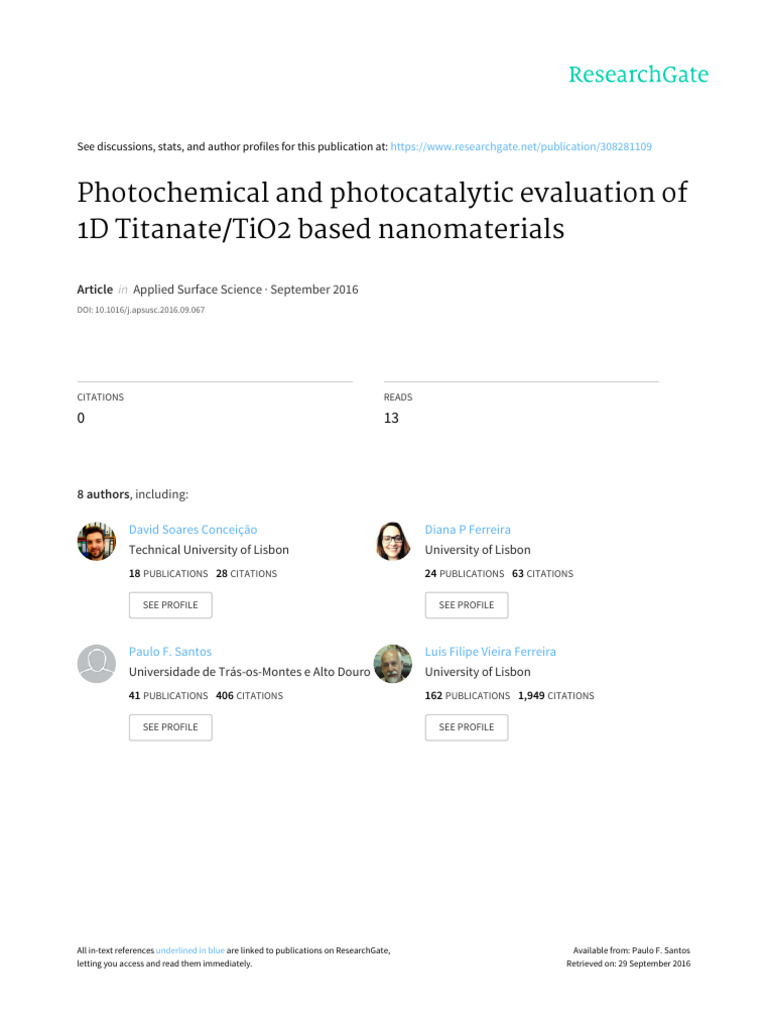See profile button under Diana P Ferreira
This screenshot has height=1024, width=768.
(x=466, y=605)
